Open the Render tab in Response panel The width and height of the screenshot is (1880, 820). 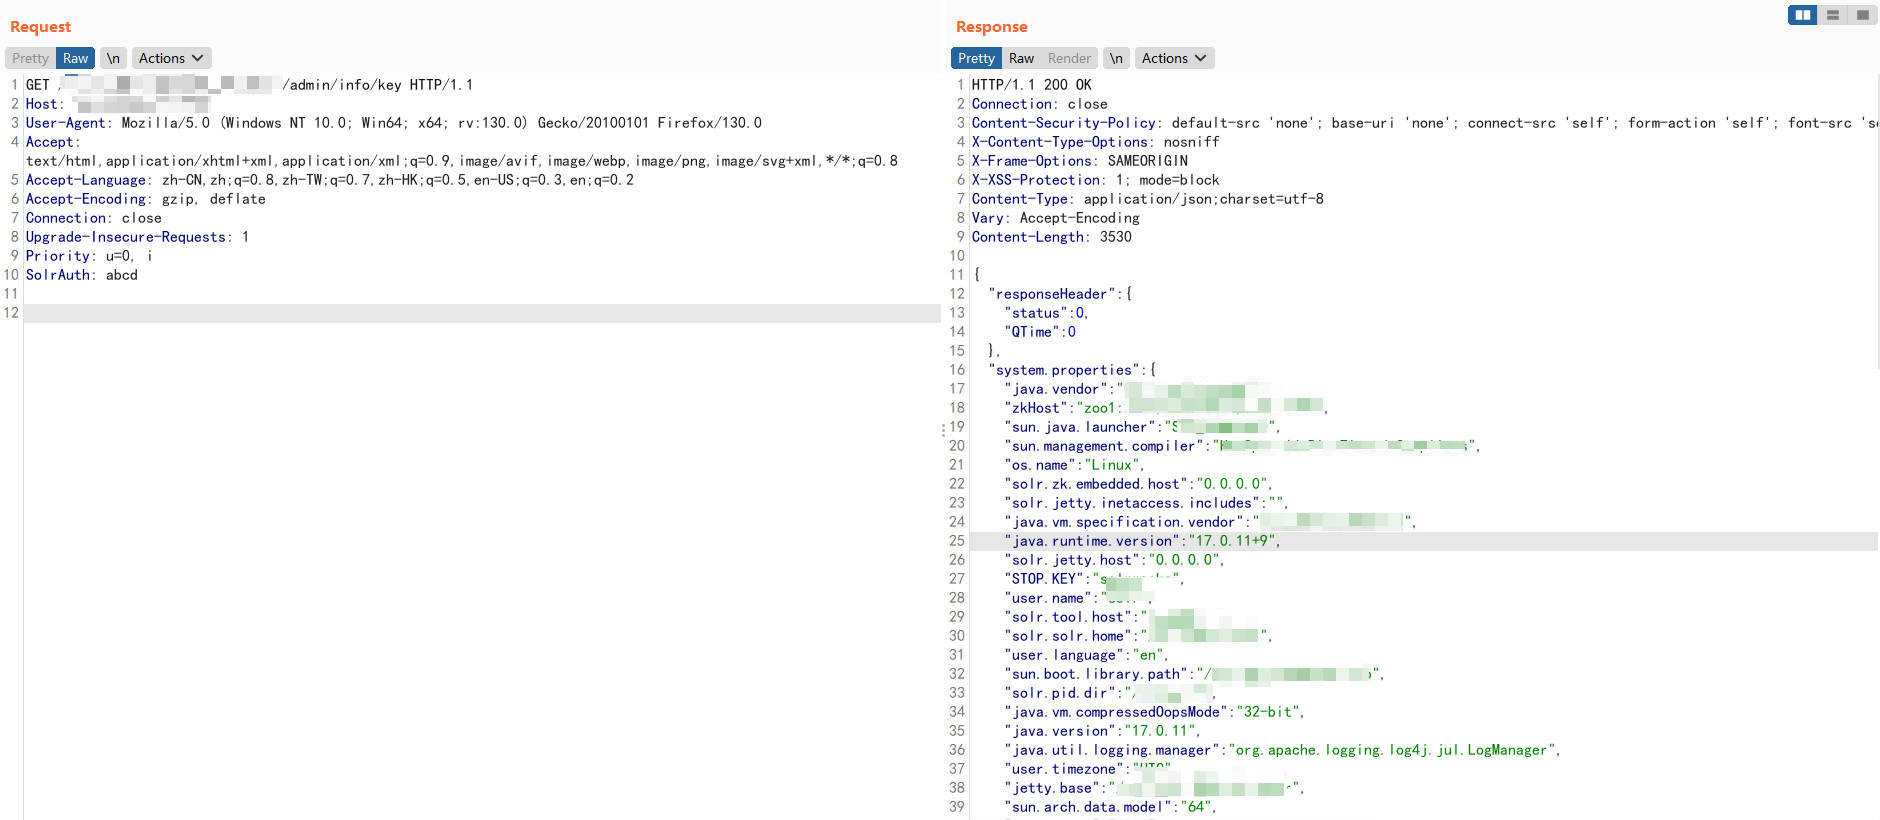(x=1069, y=58)
